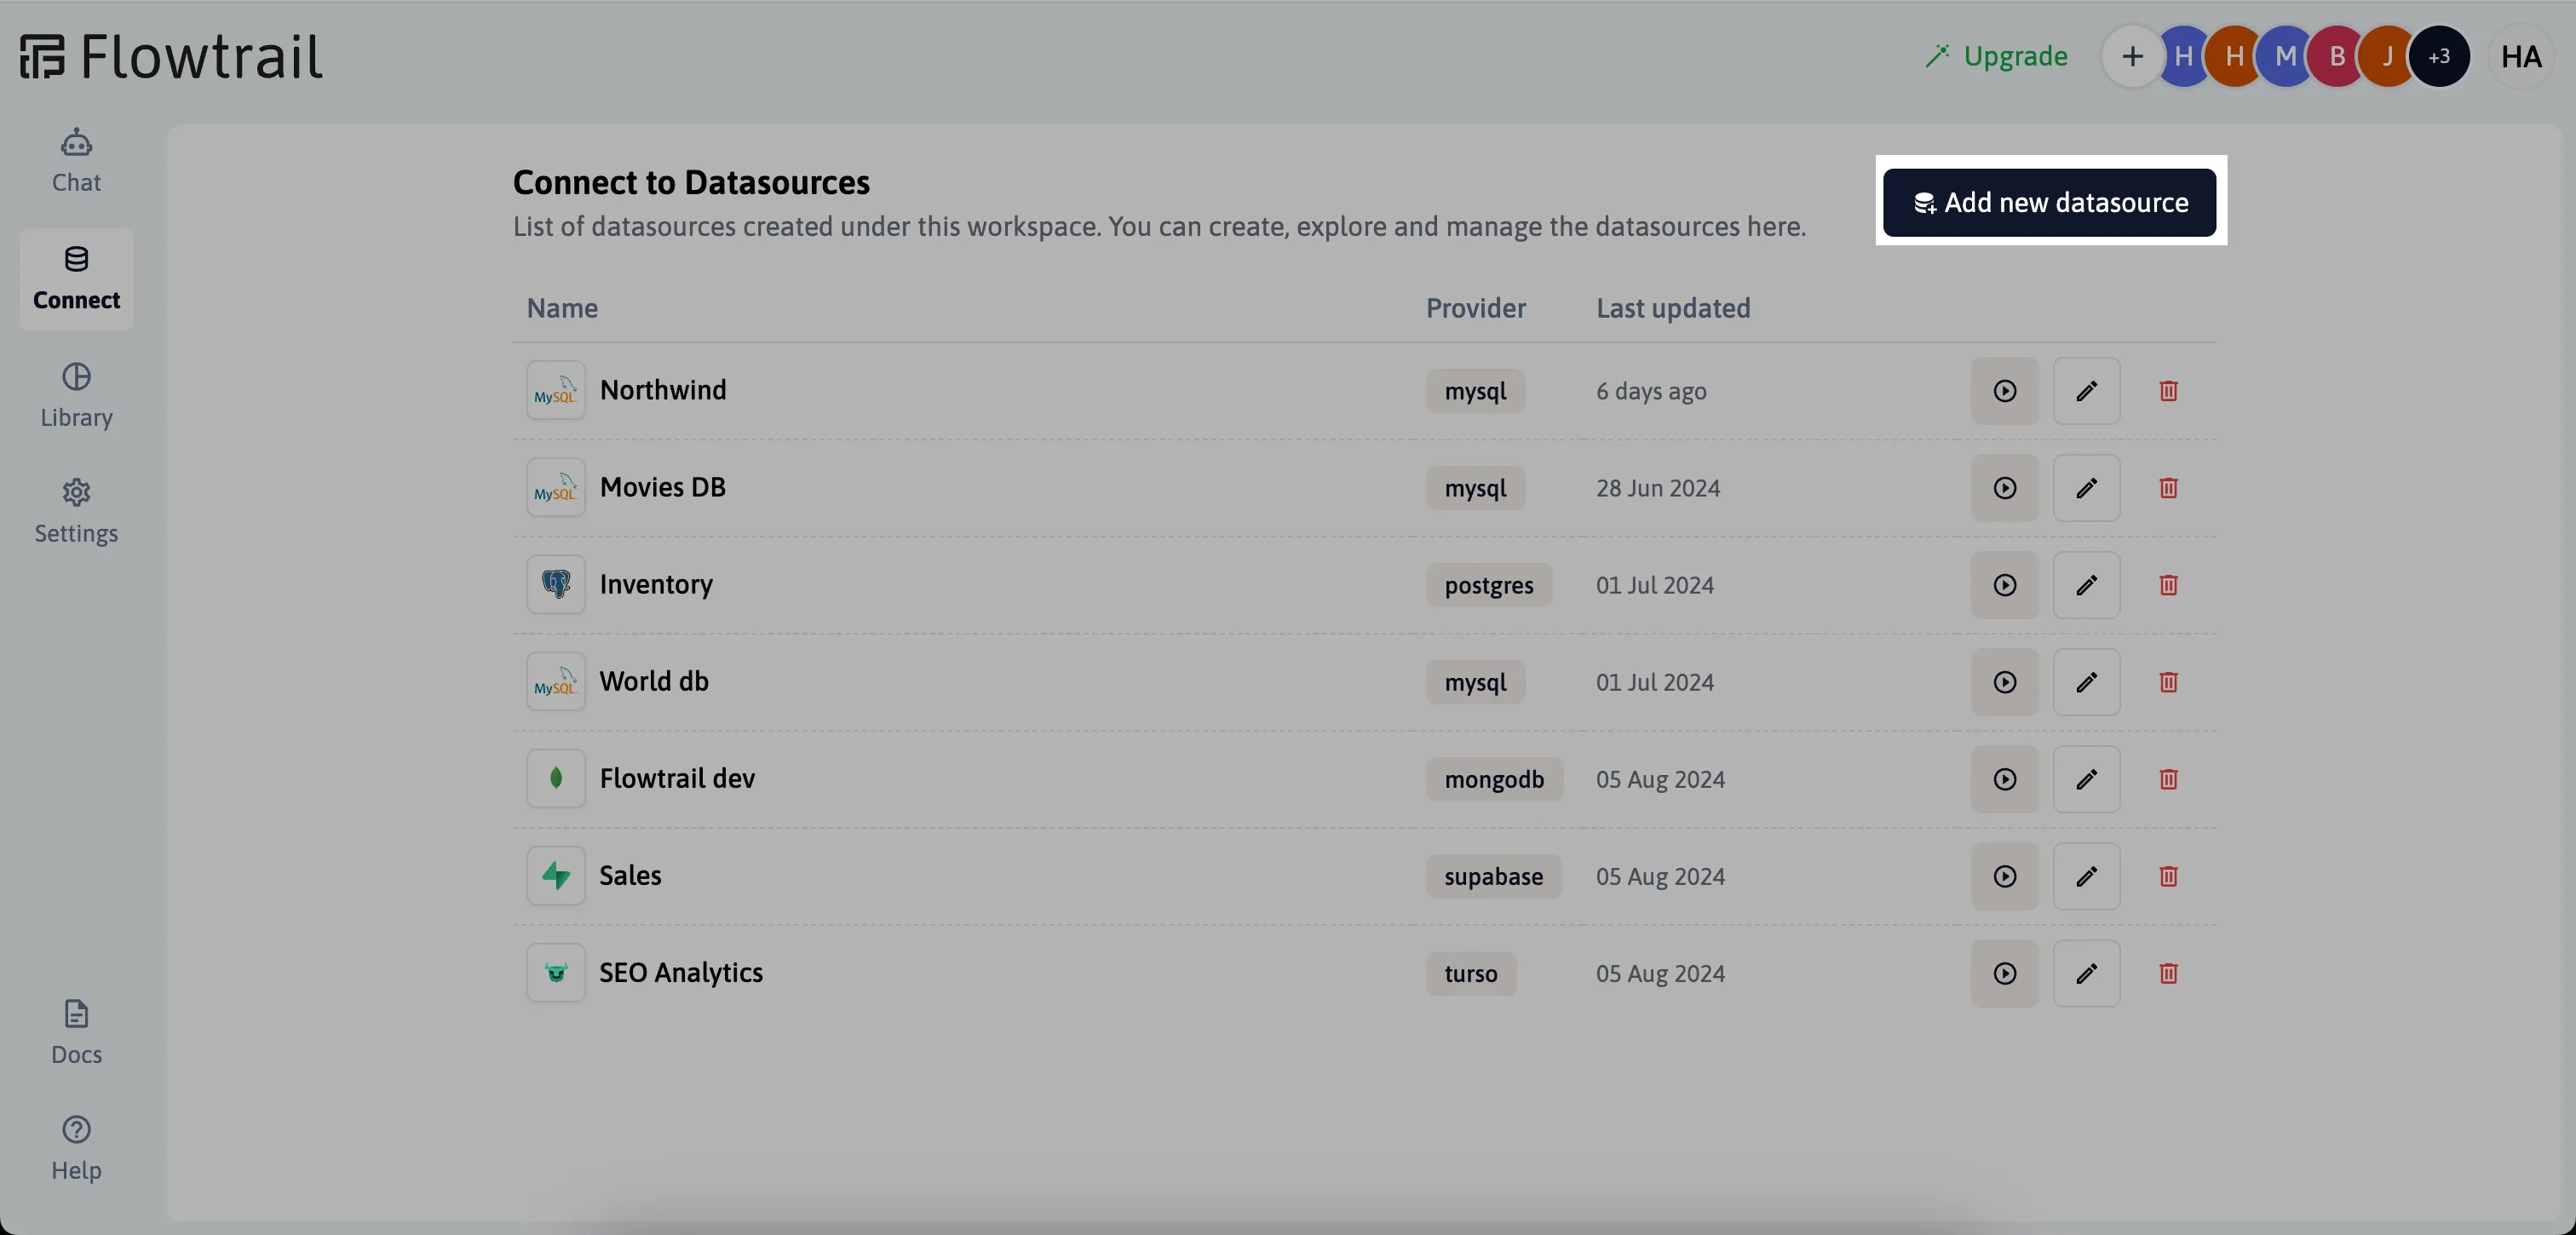Click the Sales supabase logo icon
The width and height of the screenshot is (2576, 1235).
pyautogui.click(x=556, y=876)
